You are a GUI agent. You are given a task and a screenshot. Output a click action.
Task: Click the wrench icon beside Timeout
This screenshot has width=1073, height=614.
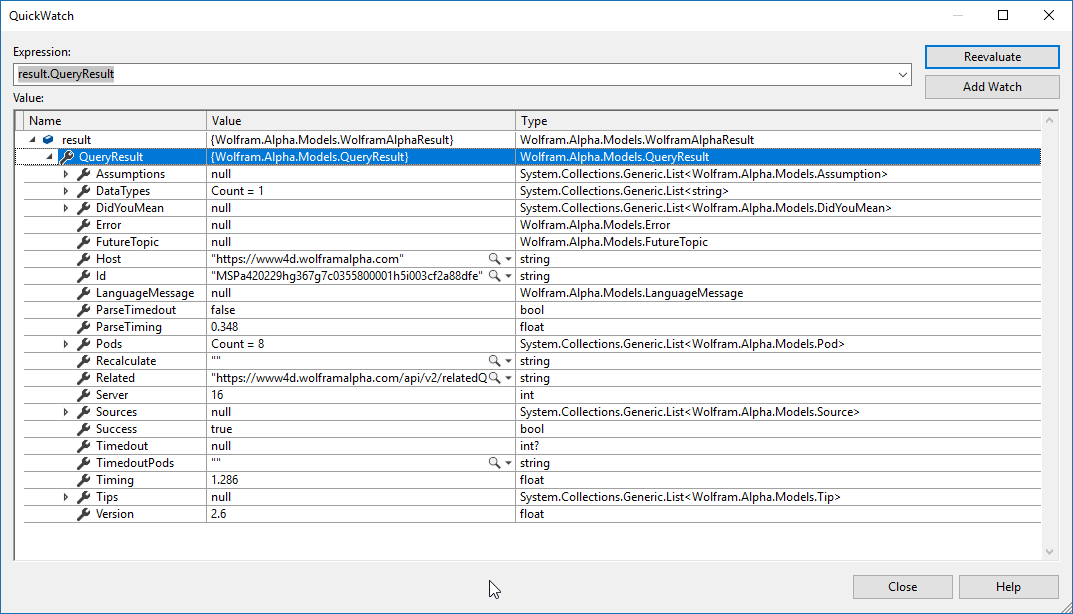click(x=83, y=446)
